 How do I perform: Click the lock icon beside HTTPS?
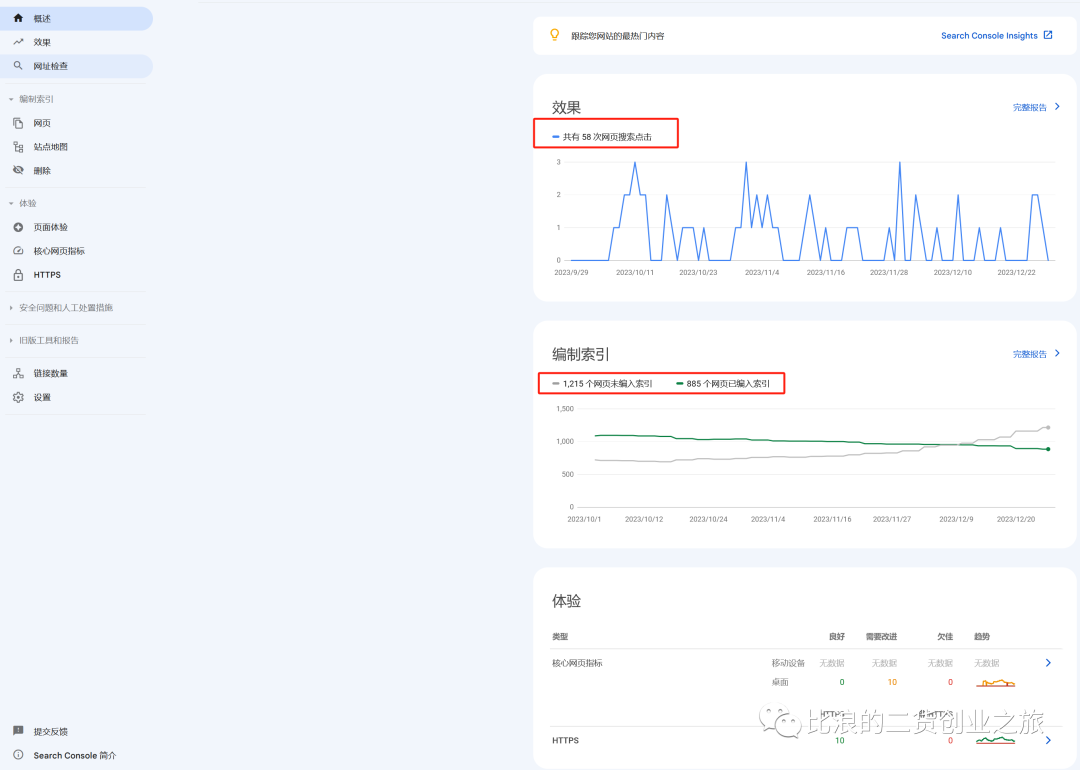(18, 275)
